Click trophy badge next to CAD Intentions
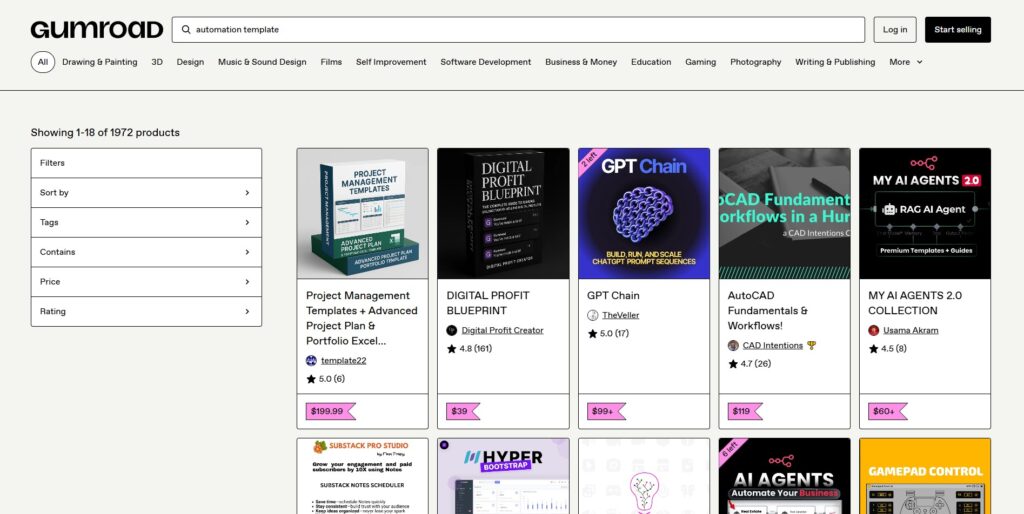Screen dimensions: 1024x514 click(x=812, y=345)
